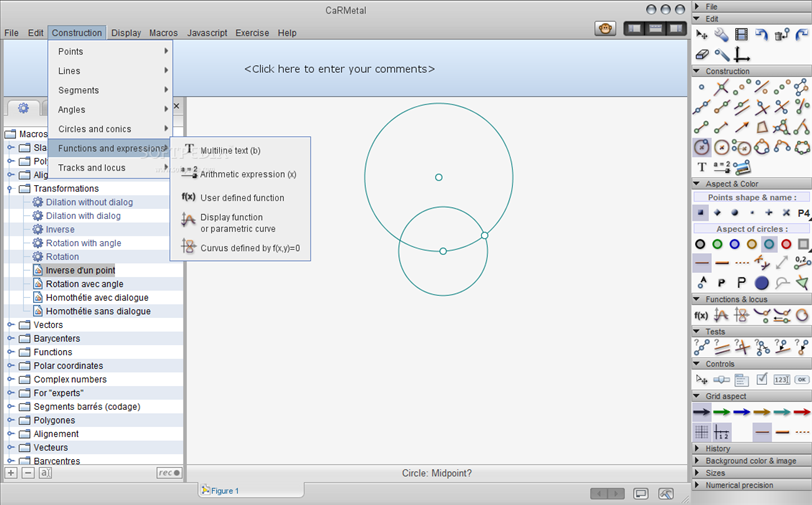This screenshot has height=505, width=812.
Task: Select the diamond point shape option
Action: click(717, 212)
